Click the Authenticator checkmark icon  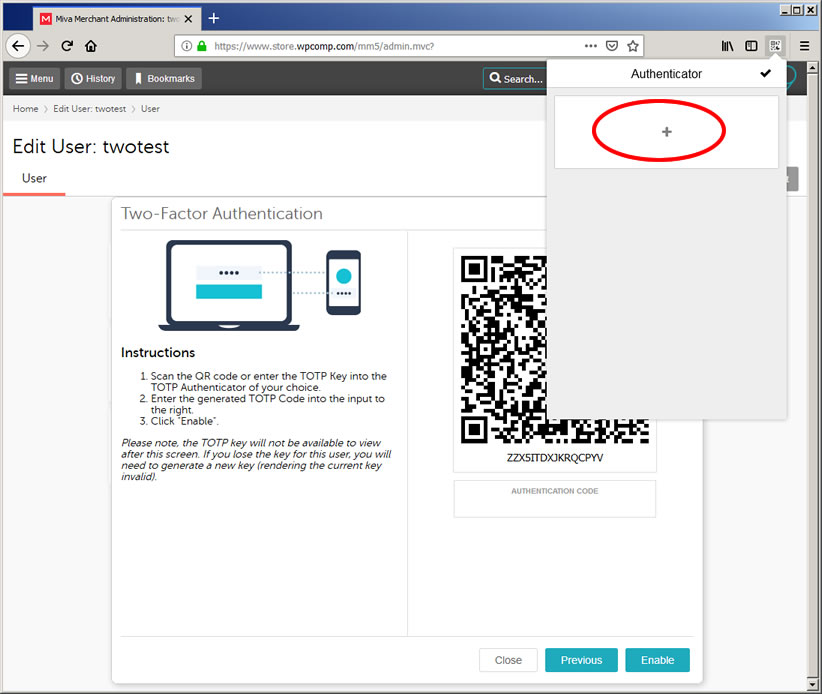(x=766, y=74)
